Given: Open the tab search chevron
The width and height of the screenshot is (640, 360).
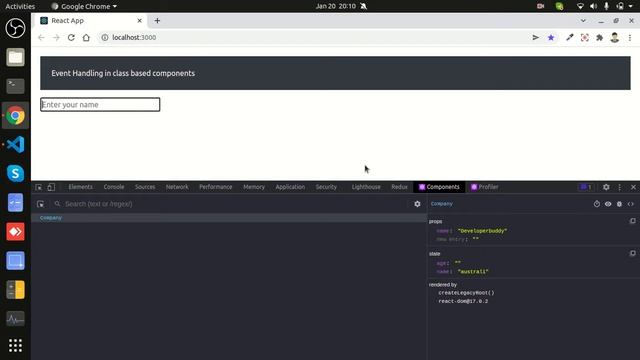Looking at the screenshot, I should point(583,20).
